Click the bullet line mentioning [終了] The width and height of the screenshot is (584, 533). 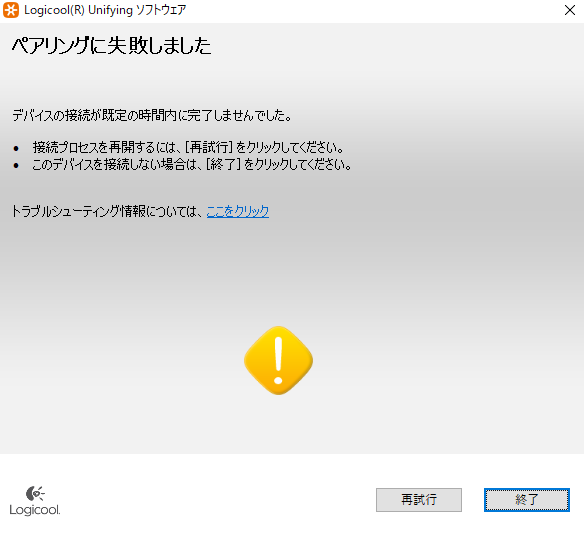point(192,164)
